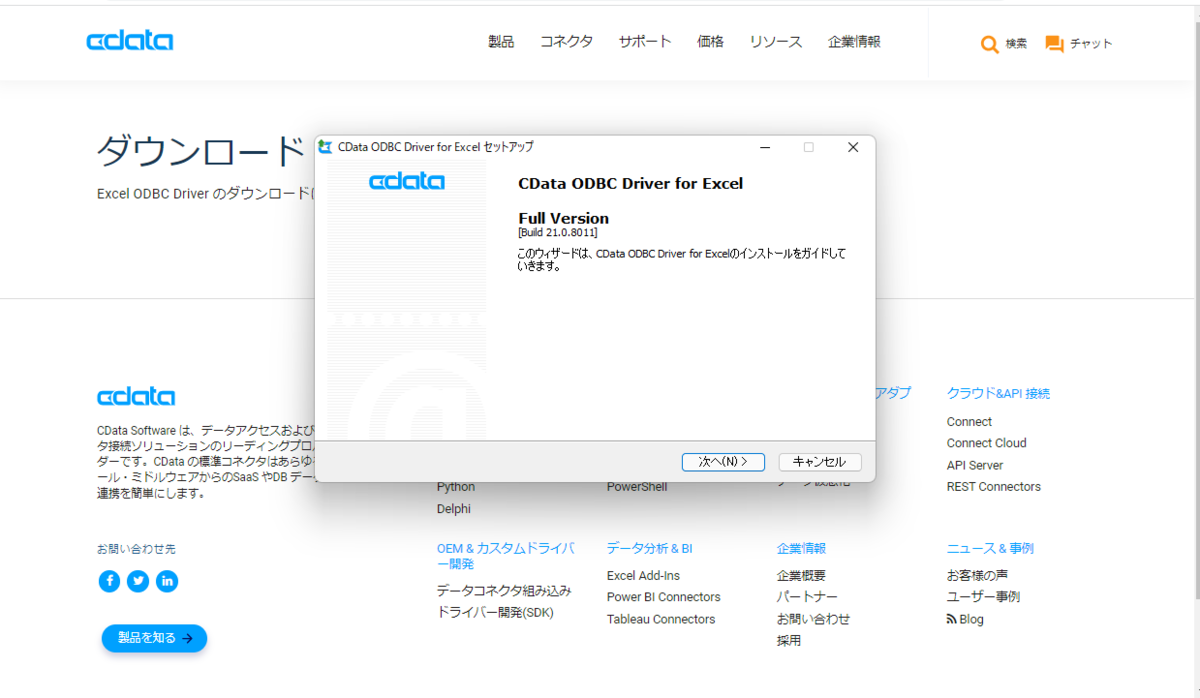The image size is (1200, 698).
Task: Open the Python link in the footer
Action: (x=455, y=486)
